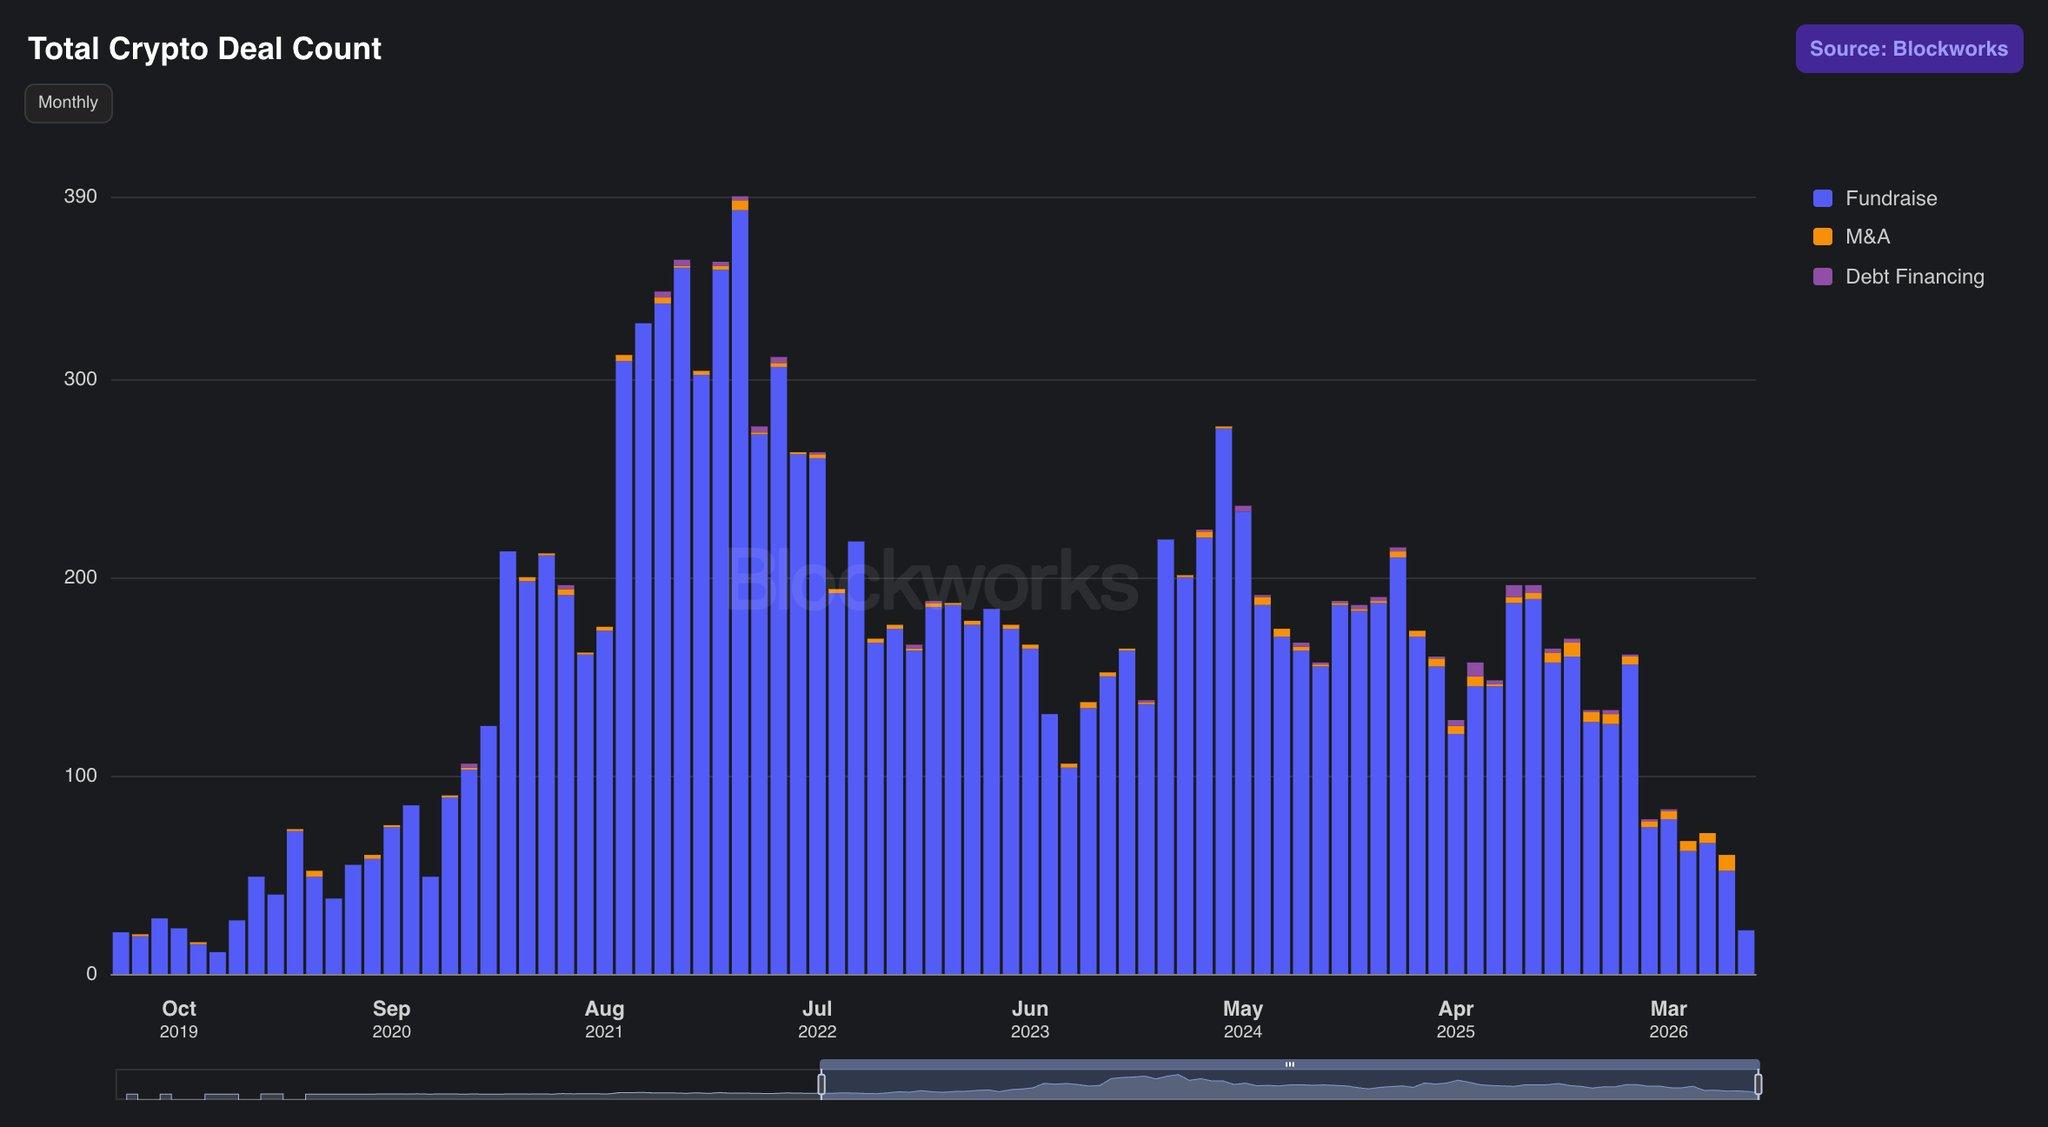Toggle the Fundraise series label
The height and width of the screenshot is (1127, 2048).
pos(1891,198)
